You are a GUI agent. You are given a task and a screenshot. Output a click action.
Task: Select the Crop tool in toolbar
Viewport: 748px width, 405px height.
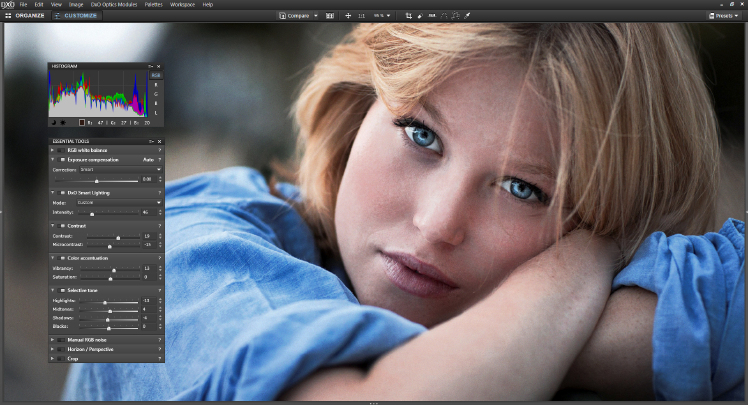click(409, 16)
